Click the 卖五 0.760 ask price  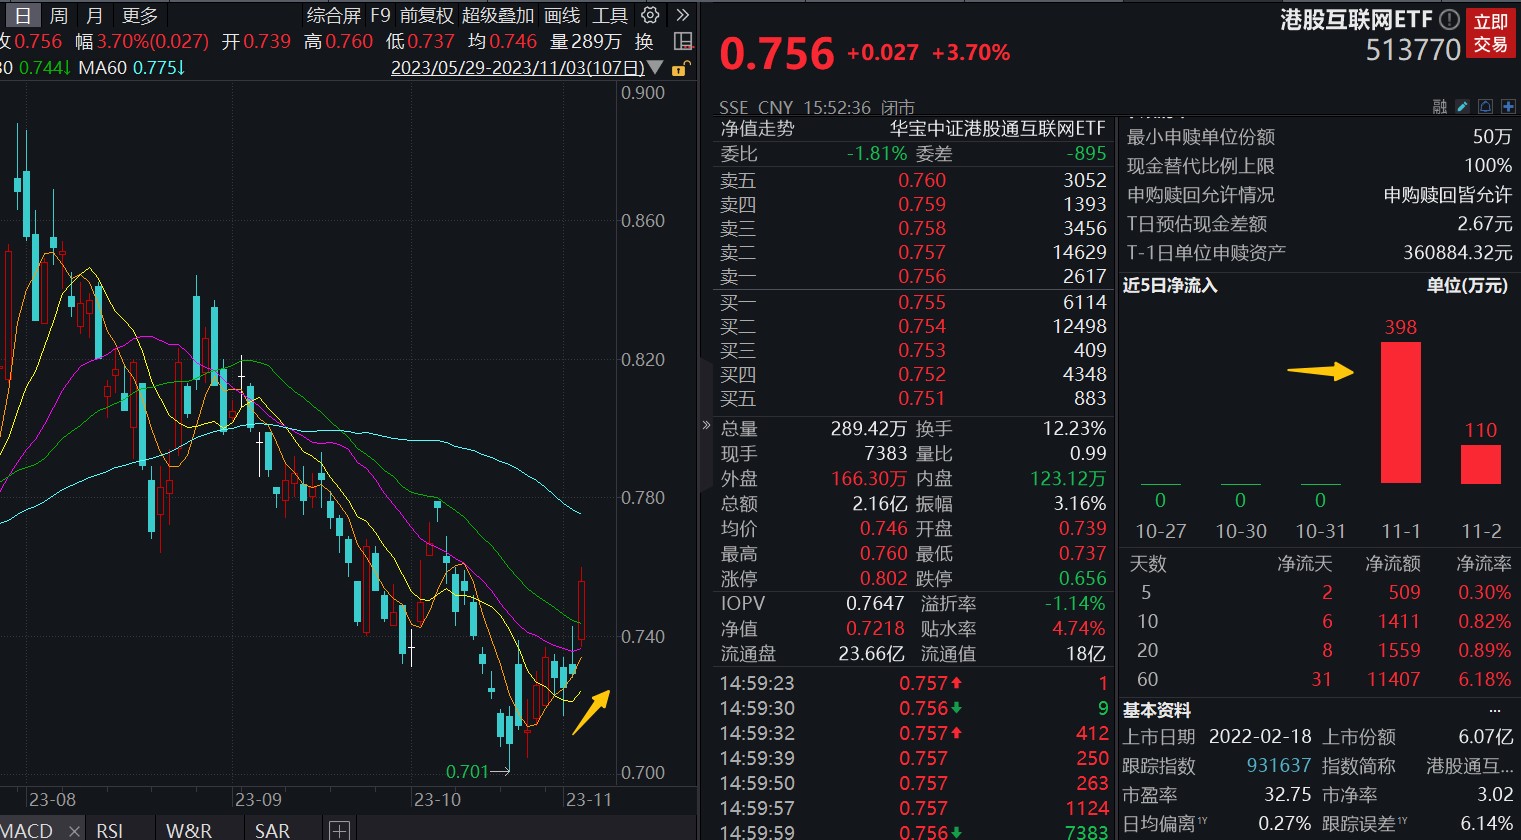[x=921, y=180]
